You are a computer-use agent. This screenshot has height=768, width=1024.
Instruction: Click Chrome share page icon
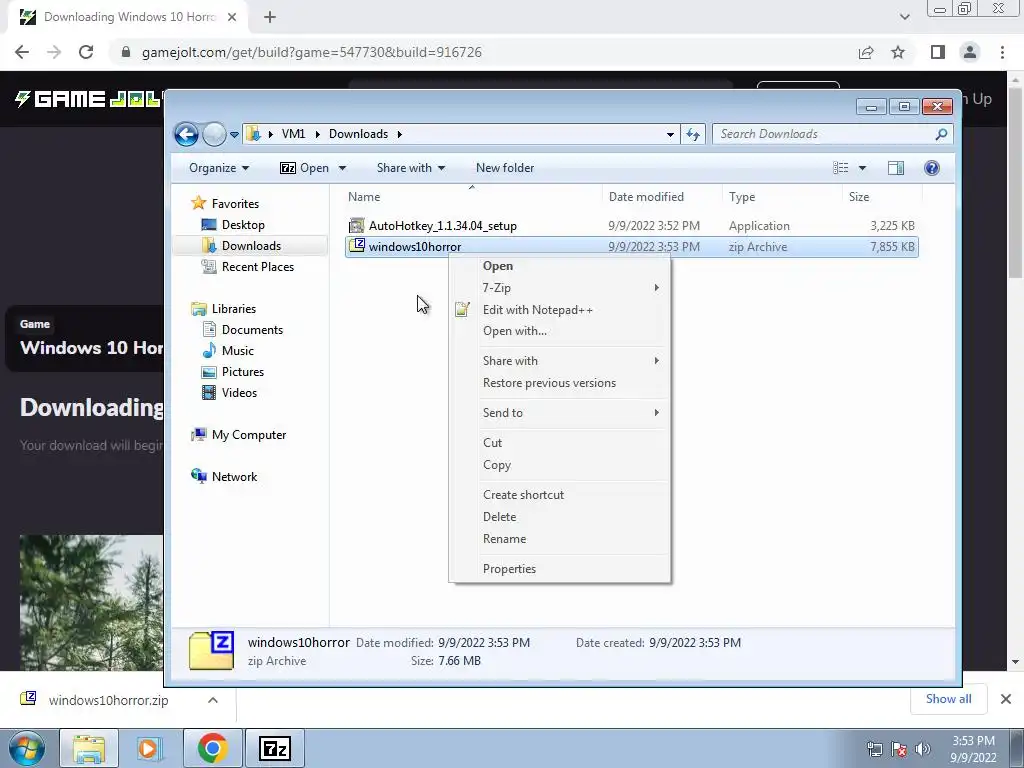[x=866, y=52]
